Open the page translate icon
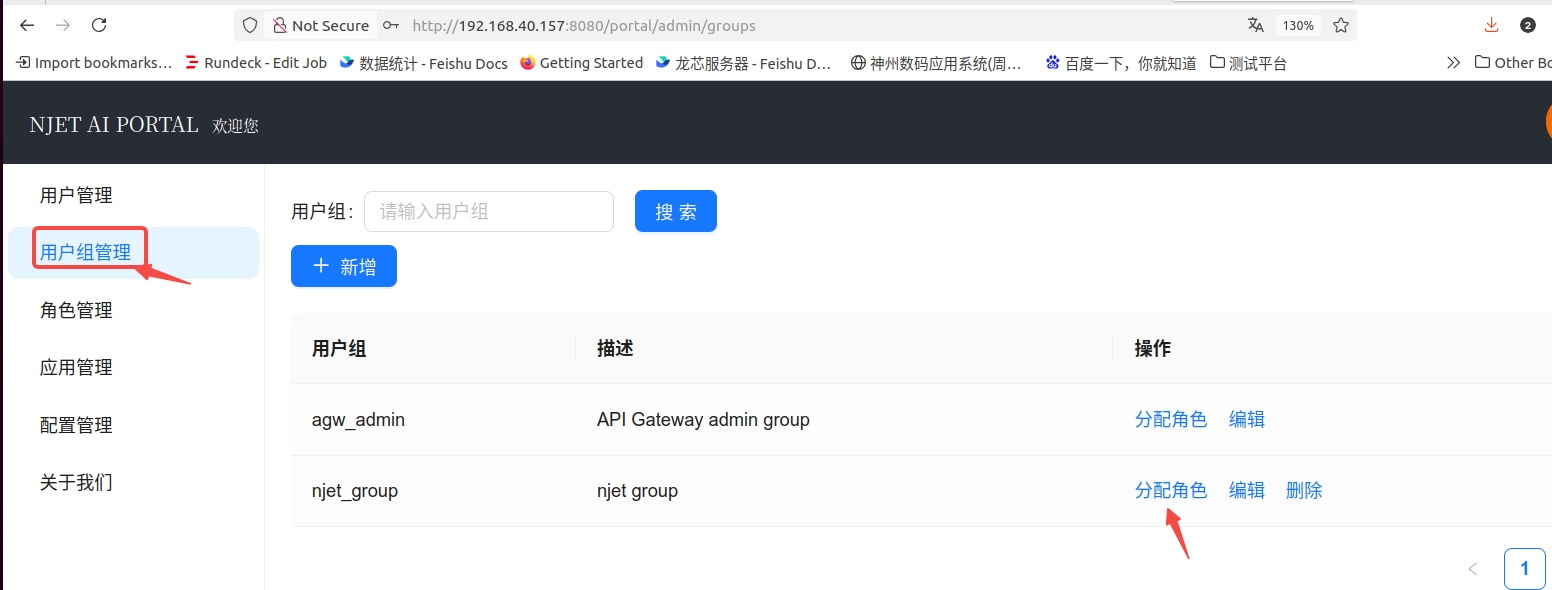 [1255, 25]
